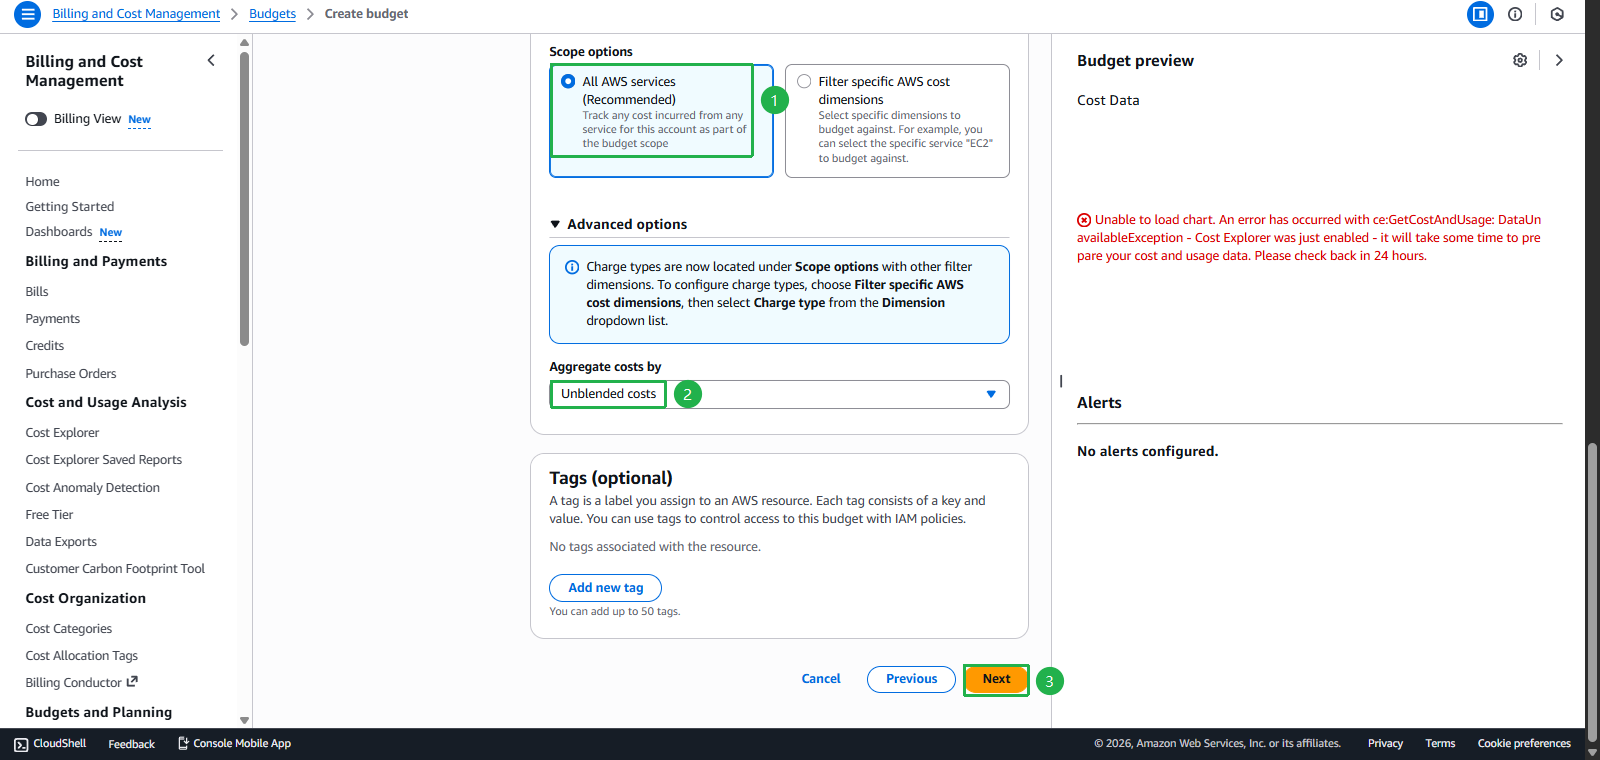
Task: Open the Aggregate costs by dropdown
Action: point(780,394)
